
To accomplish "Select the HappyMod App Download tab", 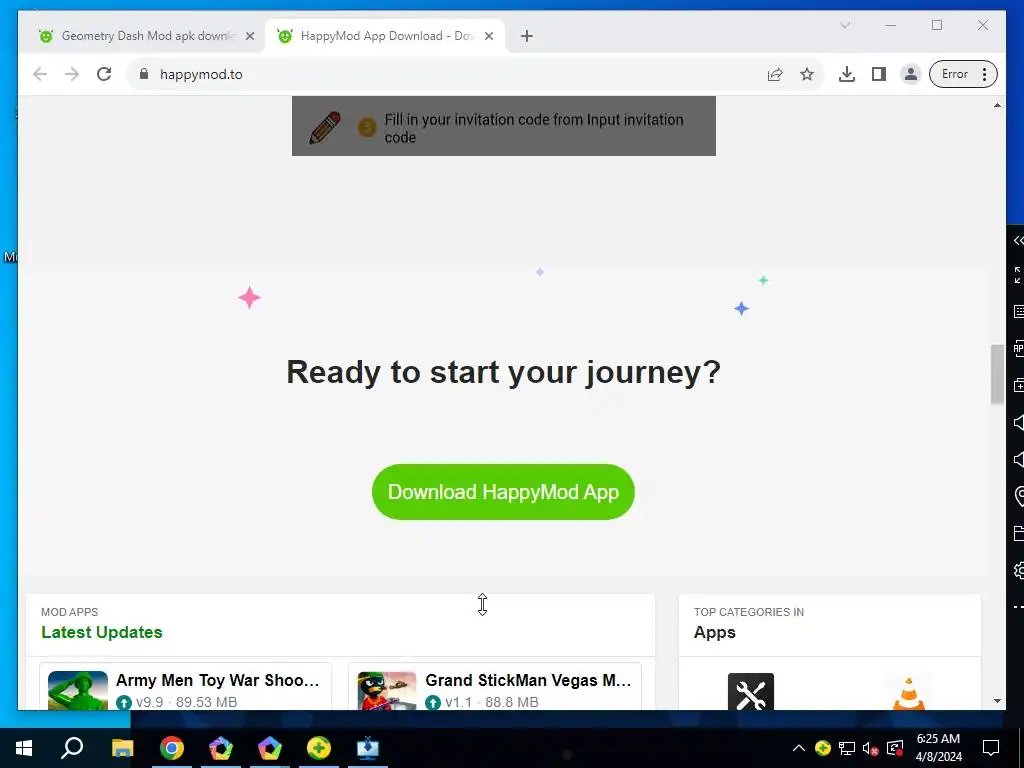I will pyautogui.click(x=385, y=36).
